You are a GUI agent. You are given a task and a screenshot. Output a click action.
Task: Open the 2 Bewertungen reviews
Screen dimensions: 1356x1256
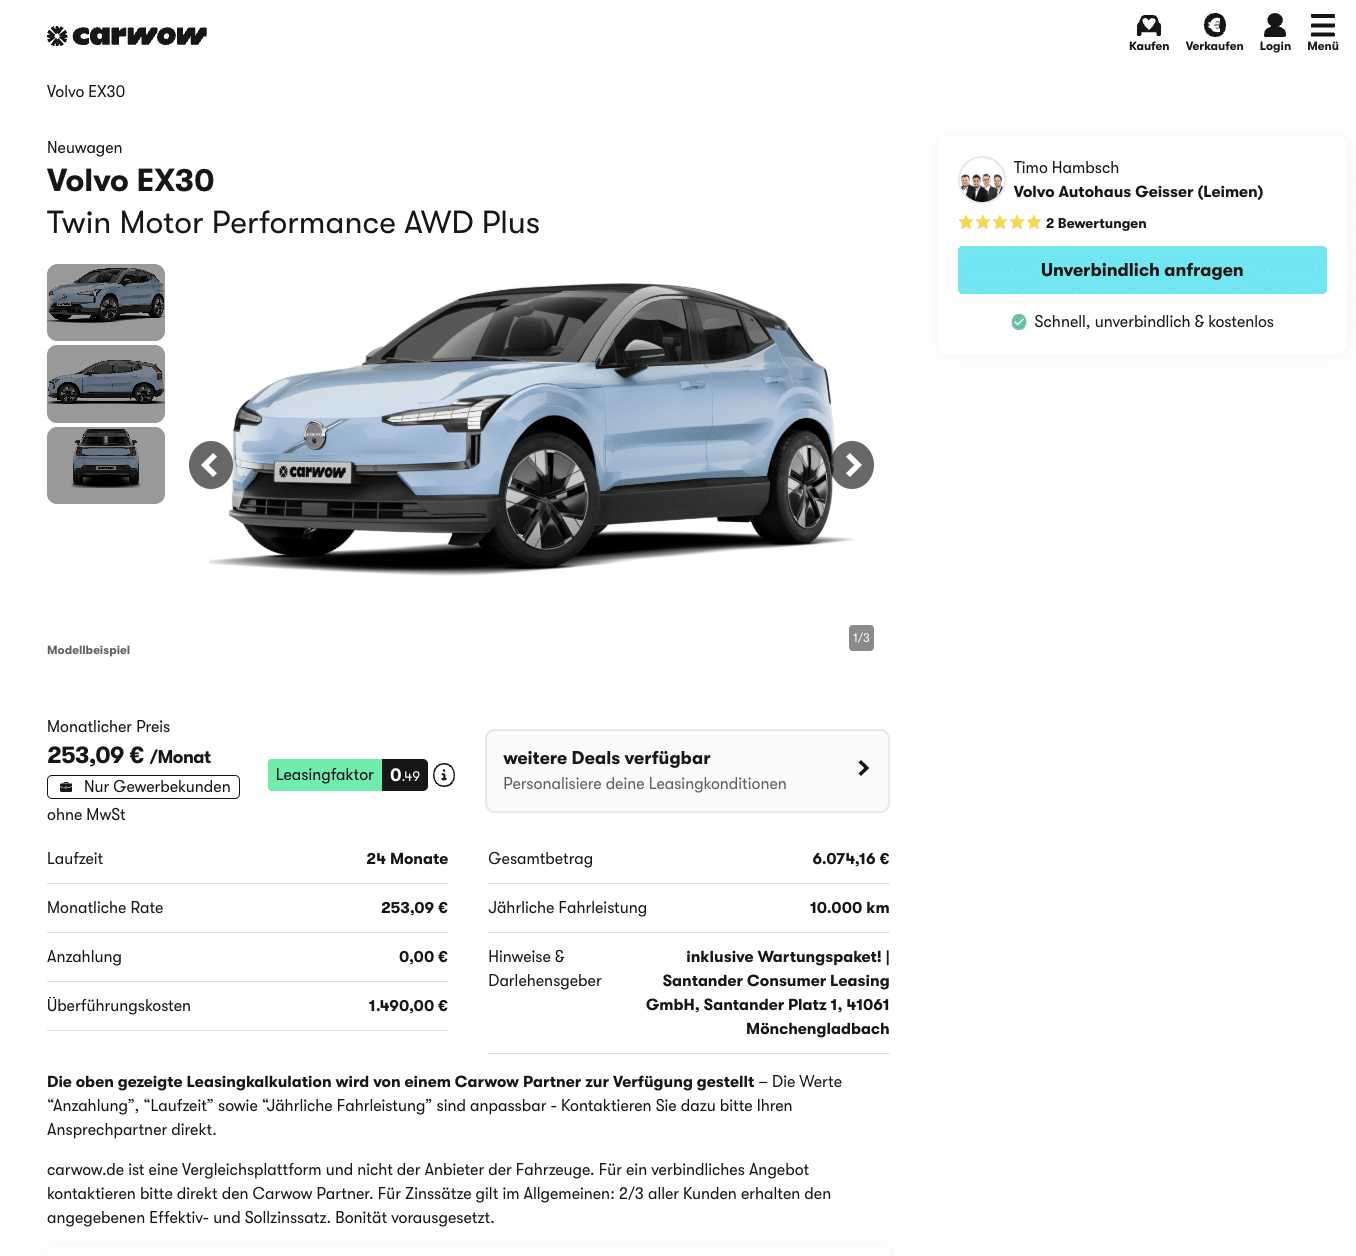(x=1096, y=223)
